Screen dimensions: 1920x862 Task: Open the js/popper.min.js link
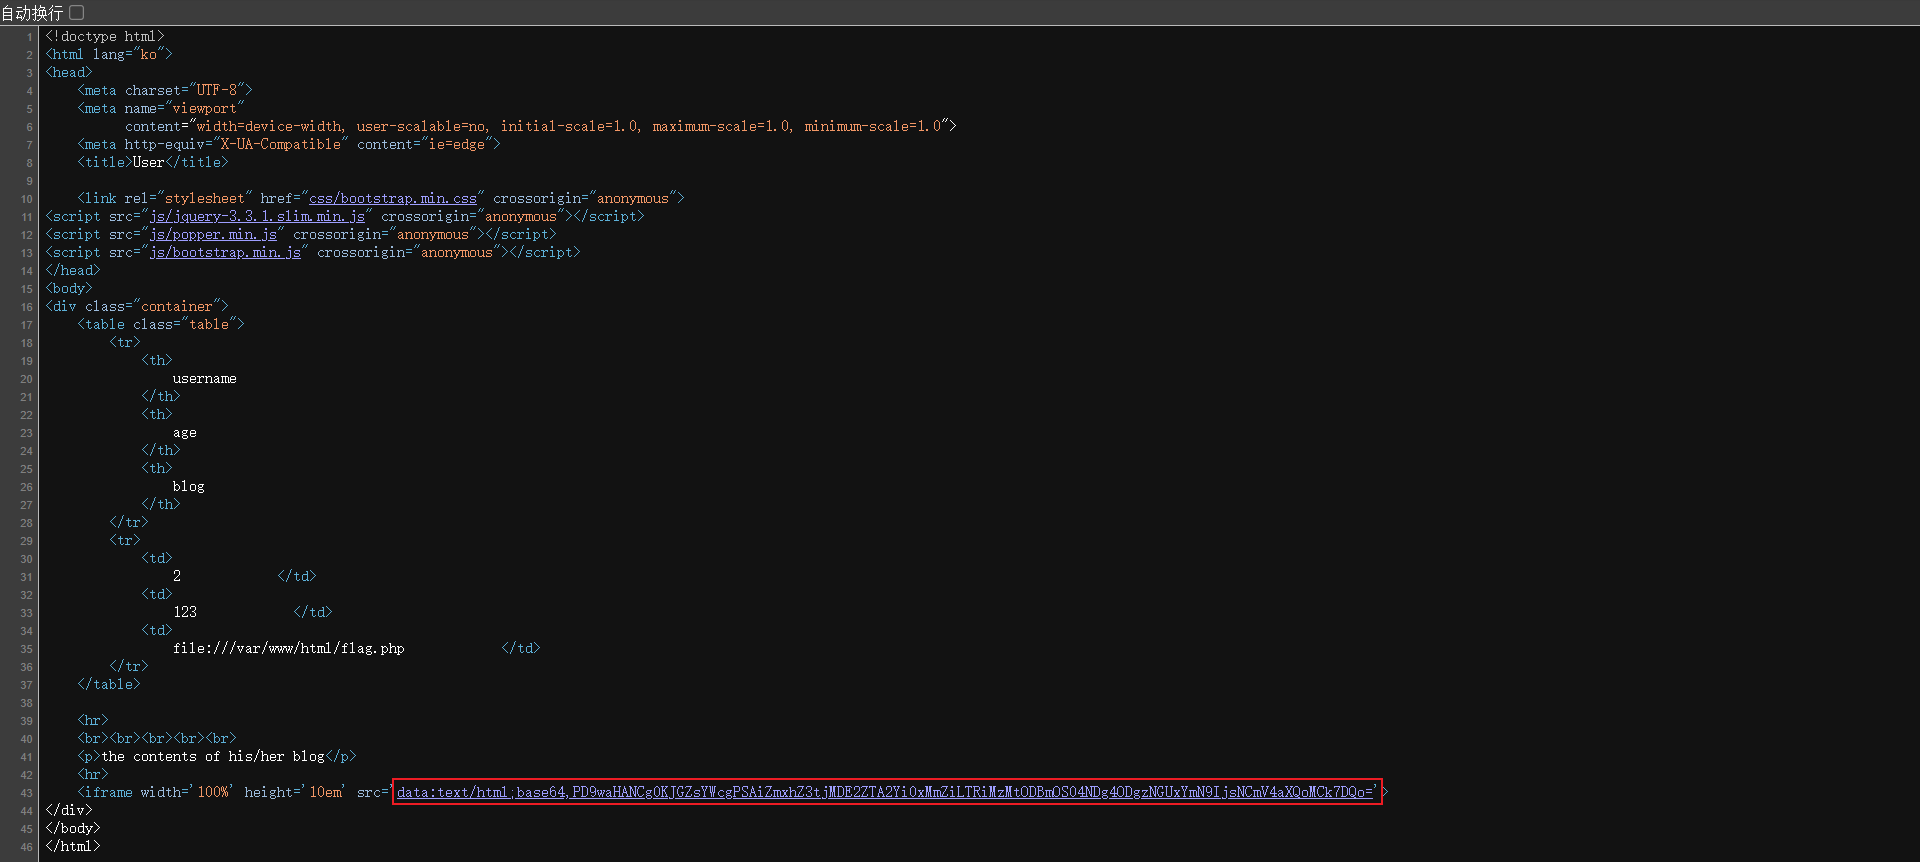[213, 235]
